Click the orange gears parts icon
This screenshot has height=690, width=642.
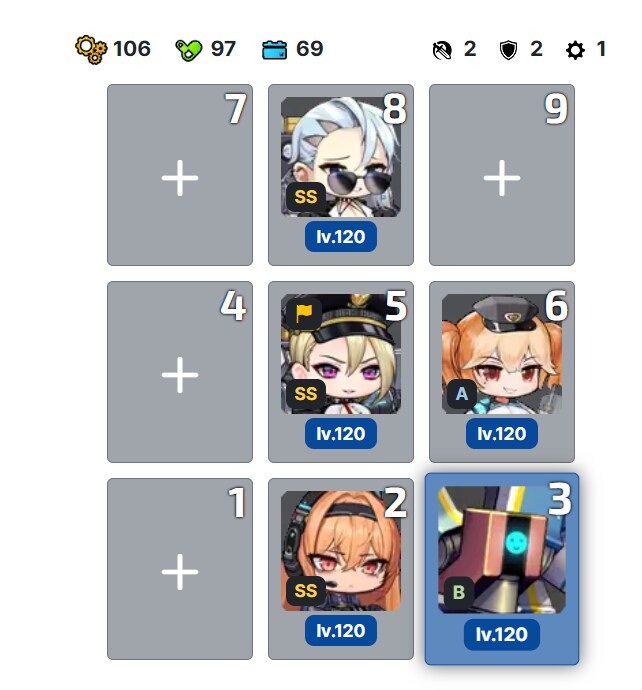(91, 49)
